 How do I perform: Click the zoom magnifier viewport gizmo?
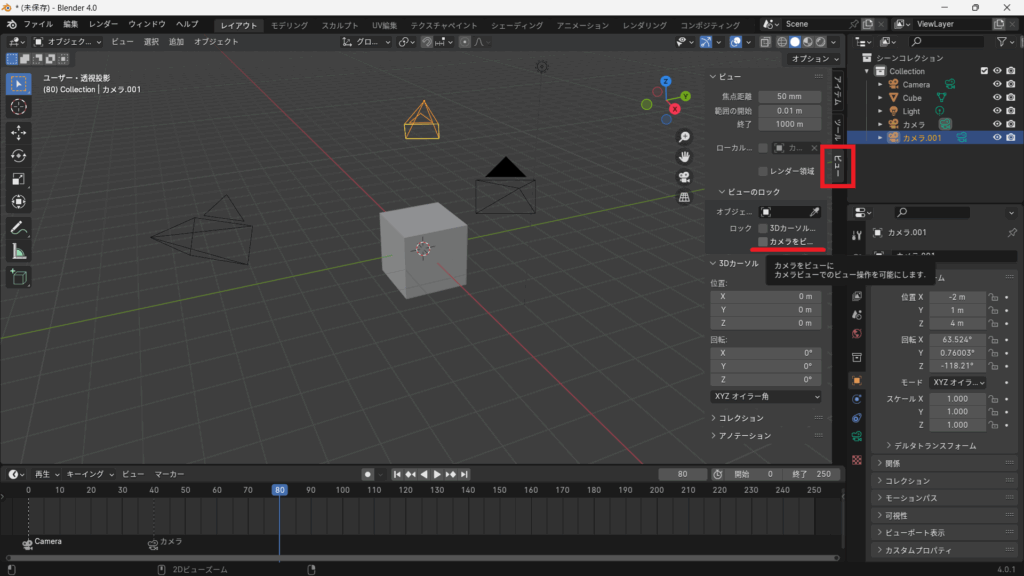coord(684,137)
